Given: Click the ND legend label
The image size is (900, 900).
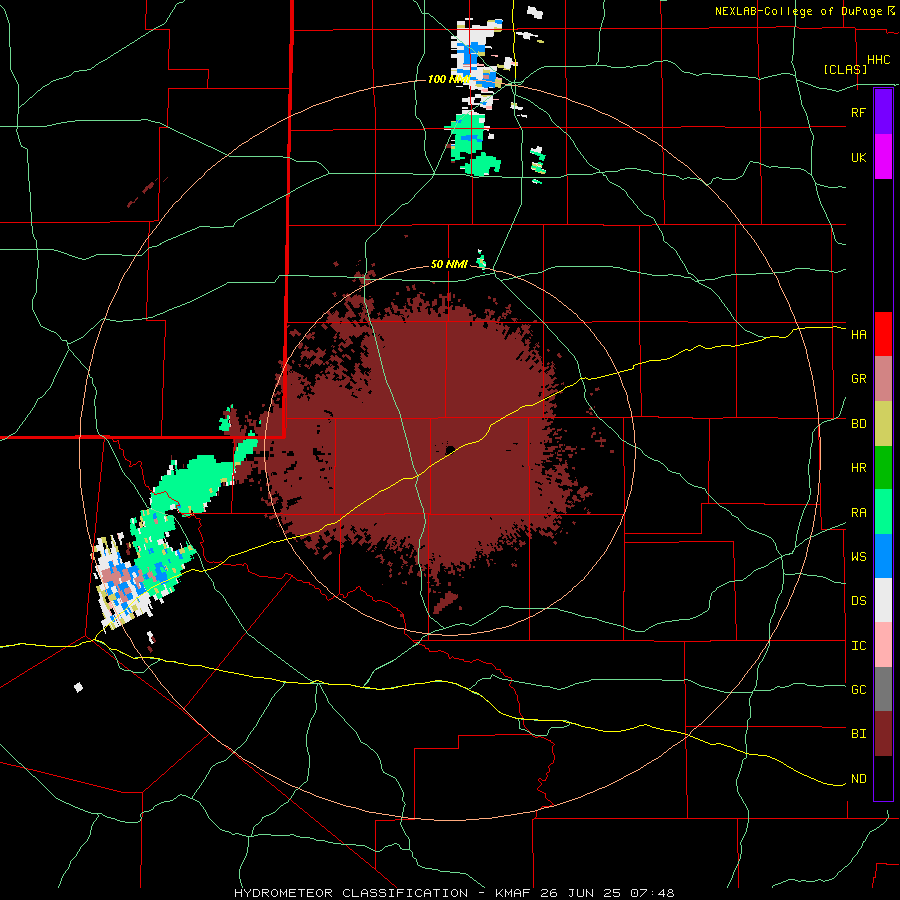Looking at the screenshot, I should (x=858, y=779).
